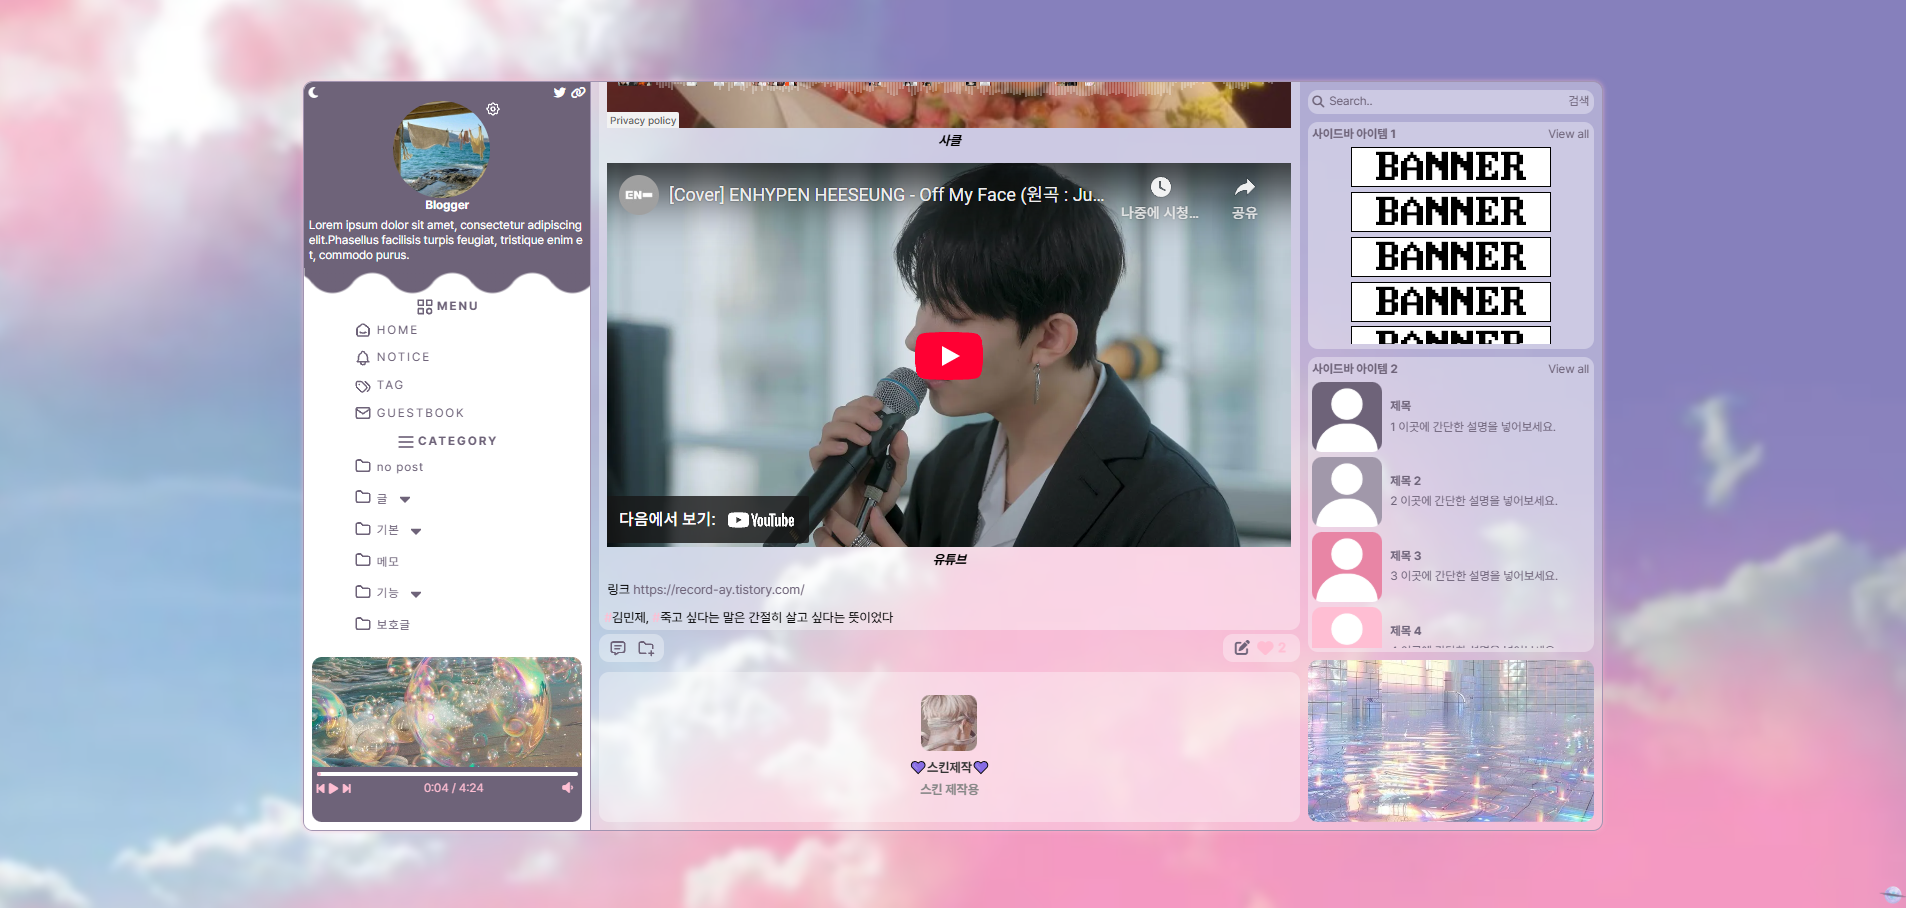Open the Privacy policy link
Screen dimensions: 1906x908
(x=643, y=120)
